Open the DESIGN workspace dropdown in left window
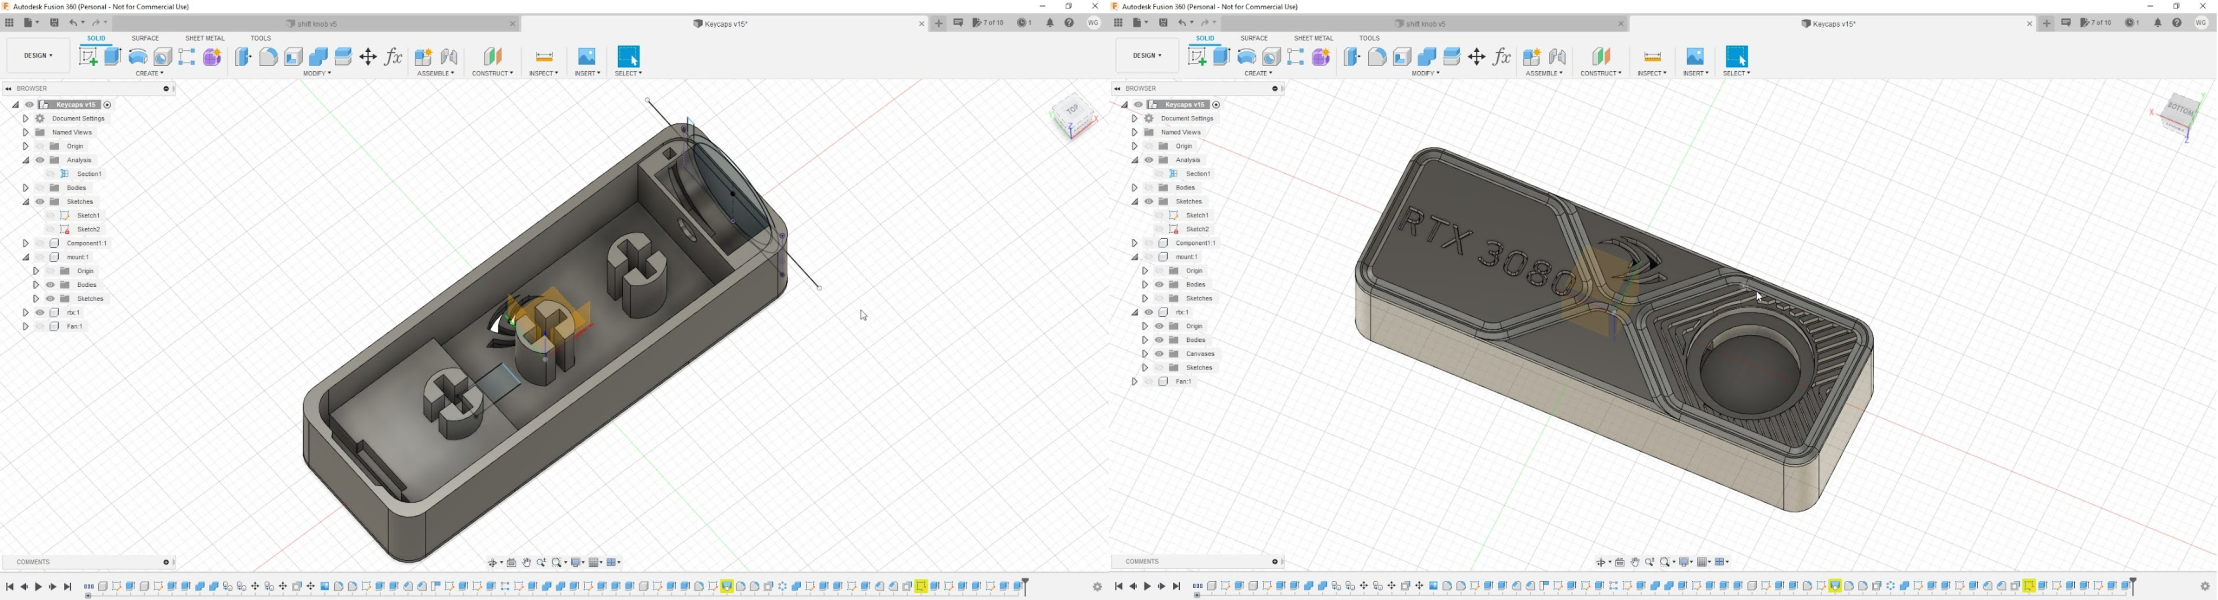The image size is (2218, 600). pyautogui.click(x=39, y=56)
